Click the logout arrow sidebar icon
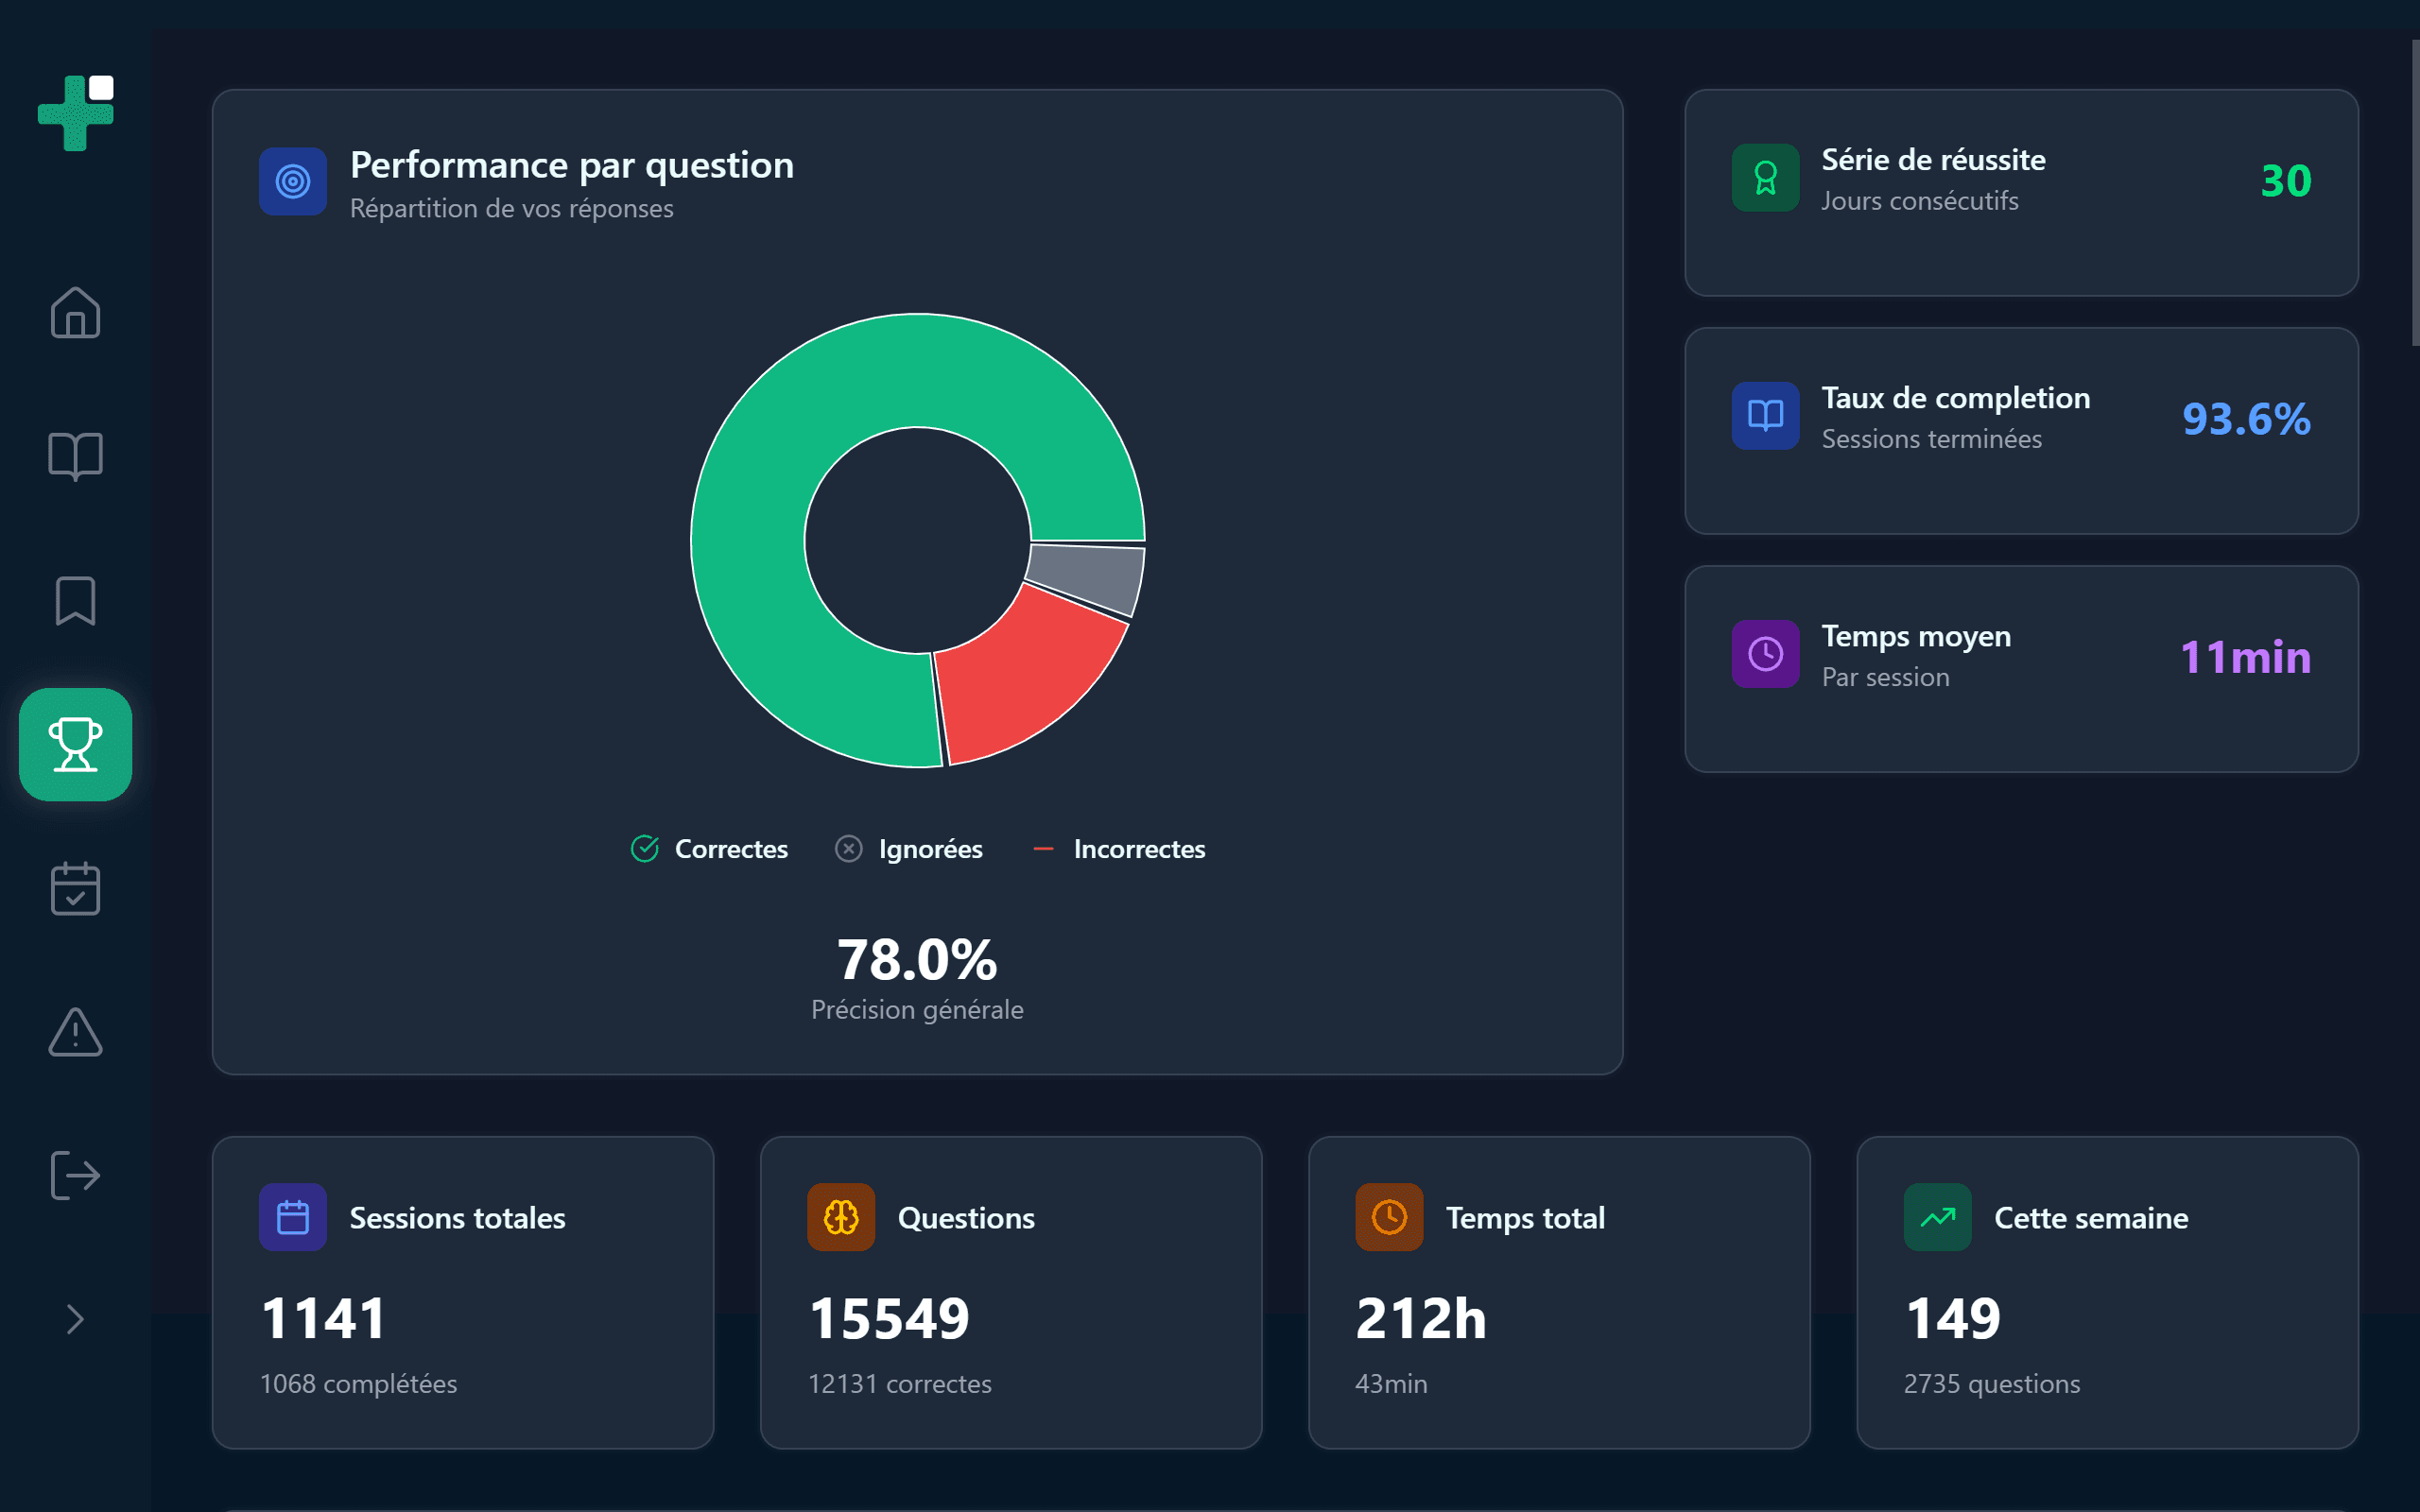This screenshot has width=2420, height=1512. click(75, 1175)
